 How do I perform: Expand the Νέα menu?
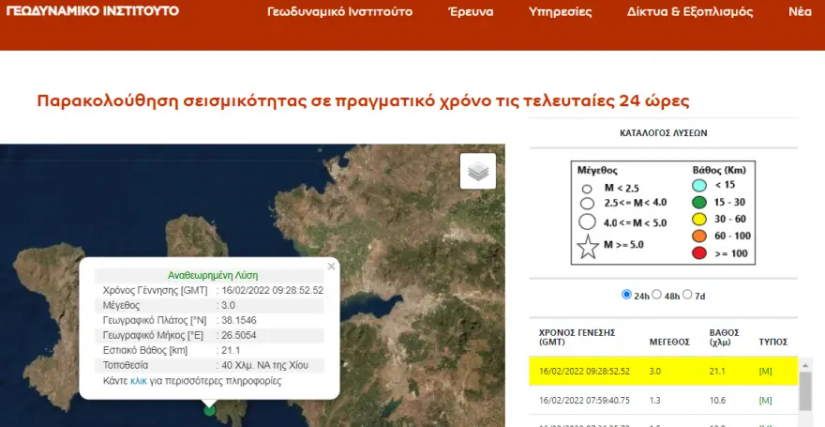[x=800, y=13]
